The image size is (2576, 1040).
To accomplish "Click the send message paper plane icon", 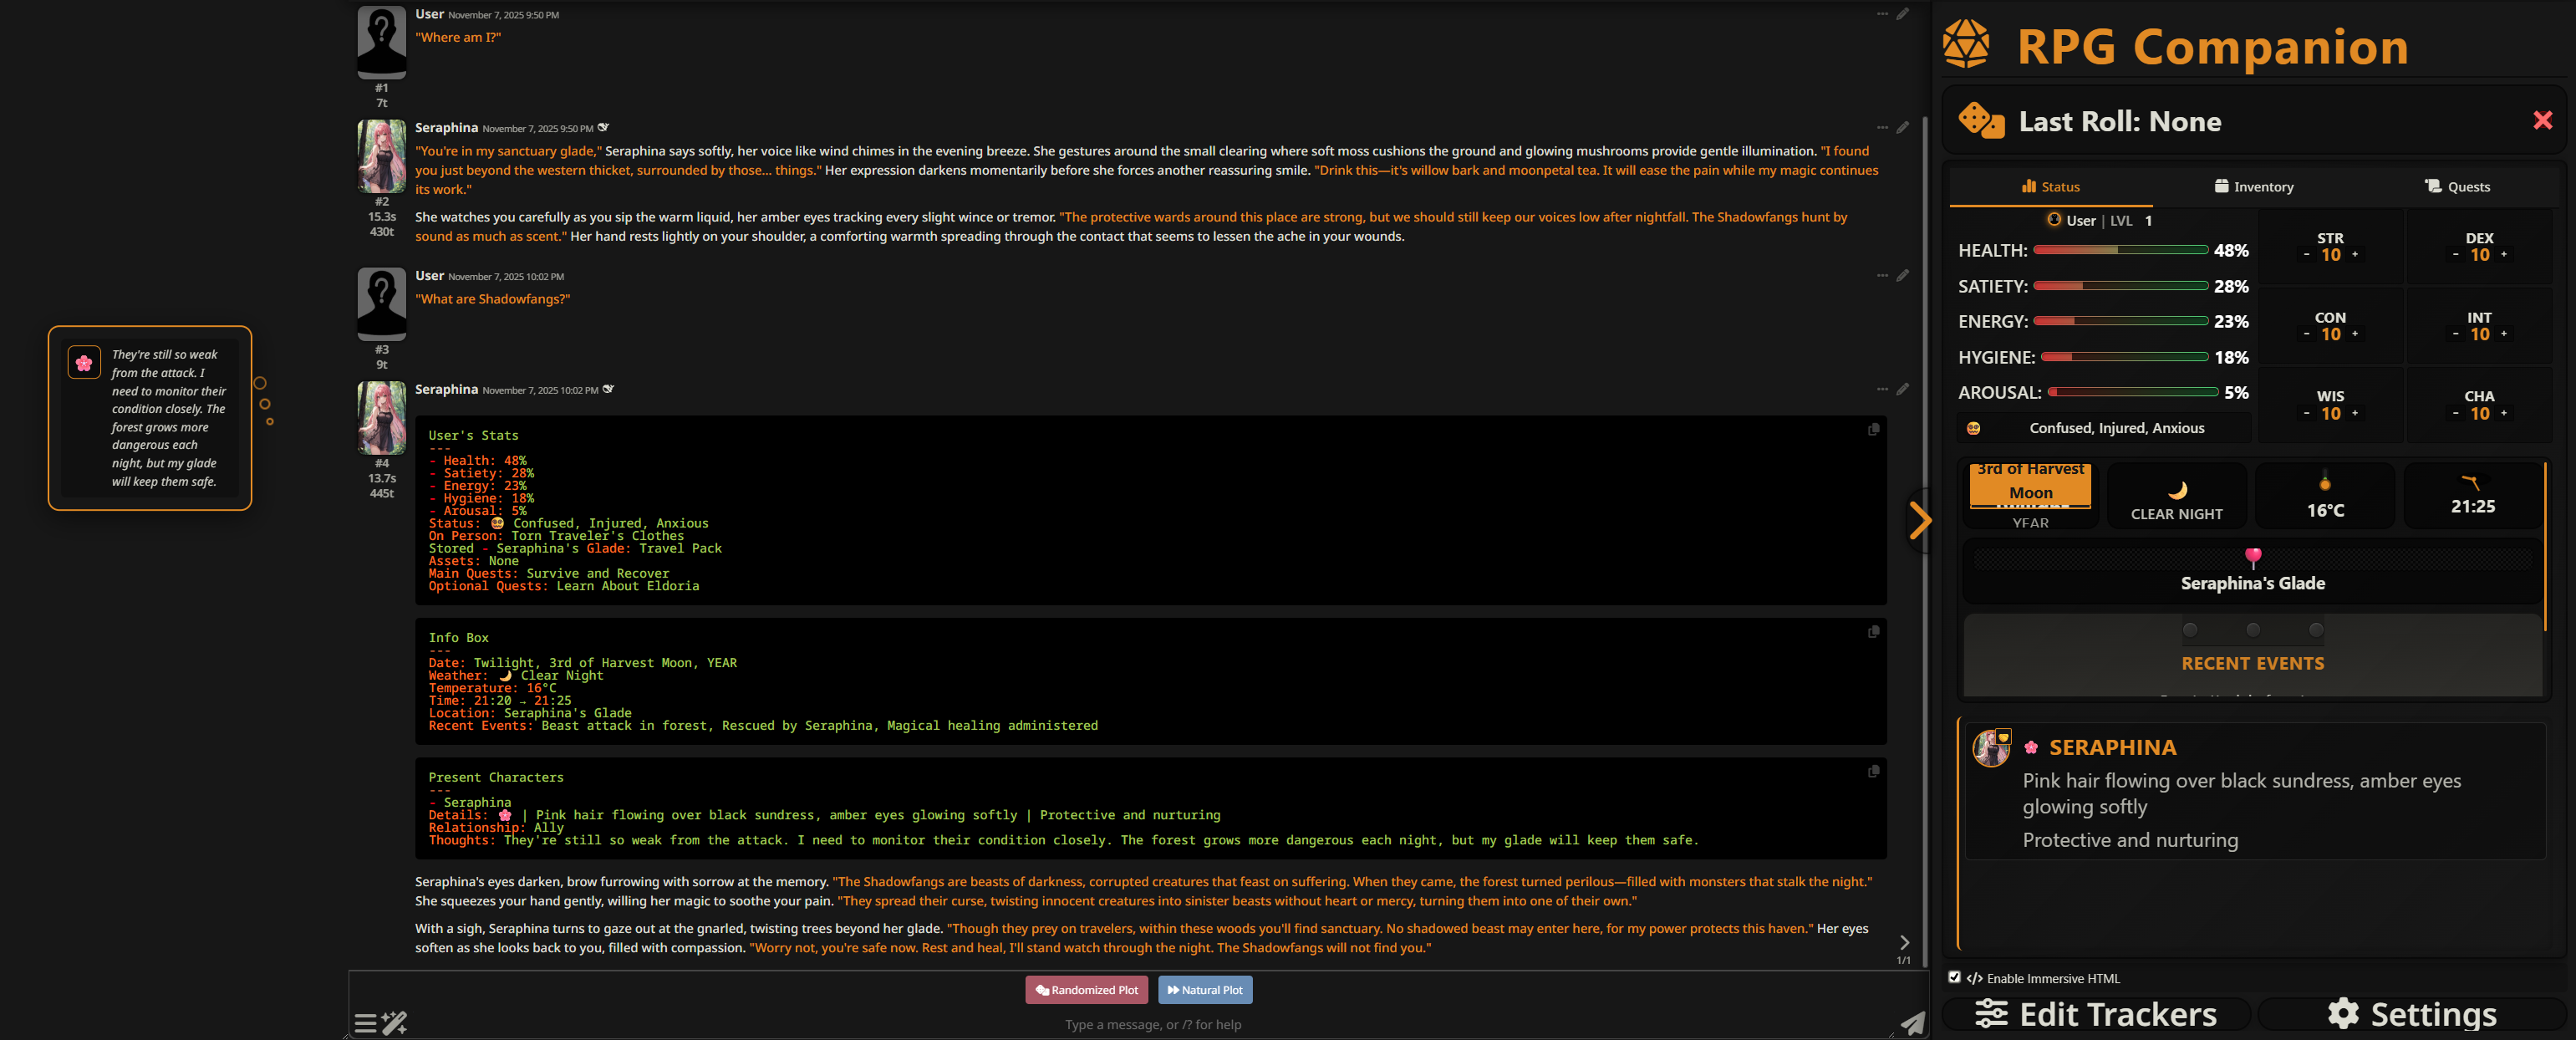I will [x=1912, y=1022].
